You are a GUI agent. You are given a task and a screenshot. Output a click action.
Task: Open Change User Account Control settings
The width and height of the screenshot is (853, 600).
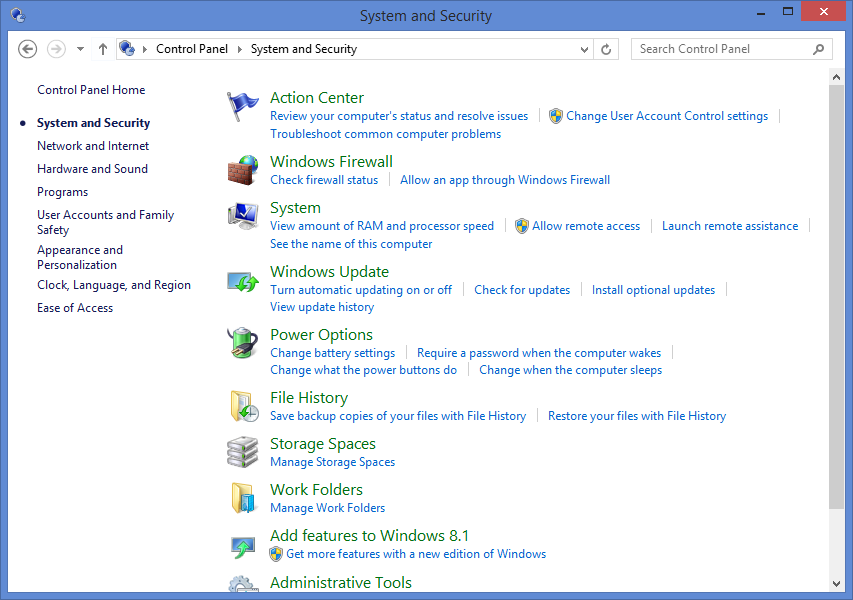(666, 115)
